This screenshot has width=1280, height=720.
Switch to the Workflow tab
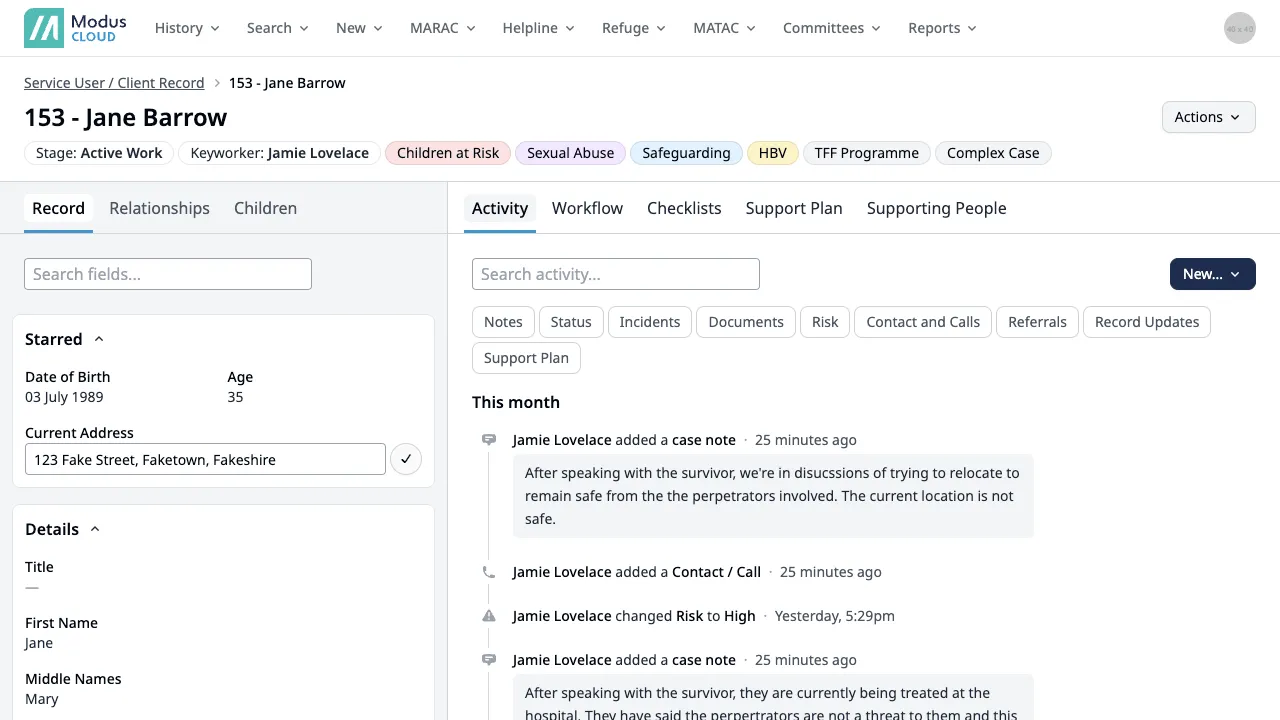(587, 208)
